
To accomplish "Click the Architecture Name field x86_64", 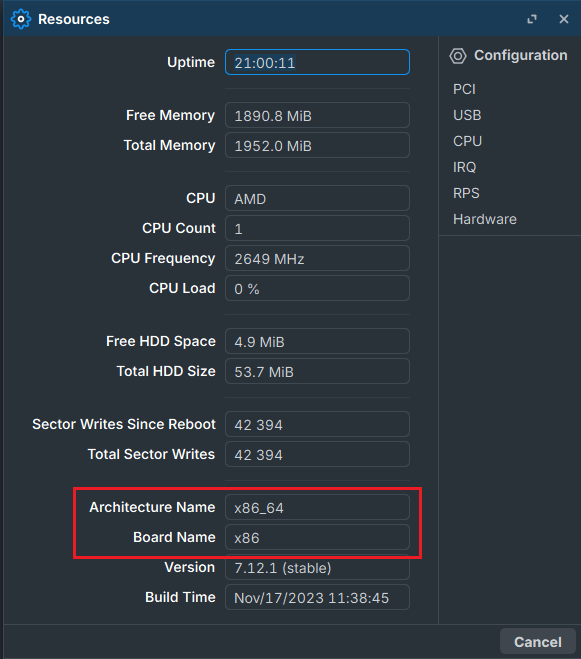I will pos(317,507).
